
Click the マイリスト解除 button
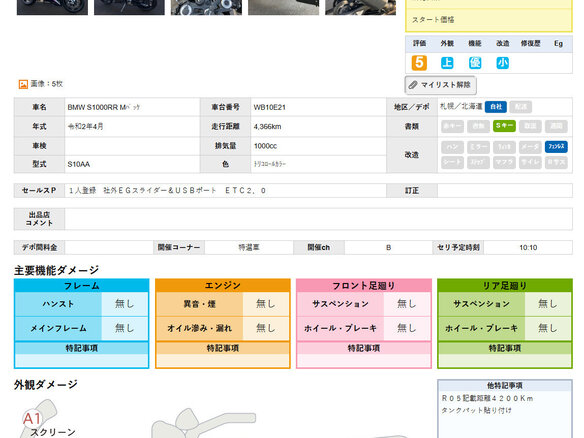[440, 85]
